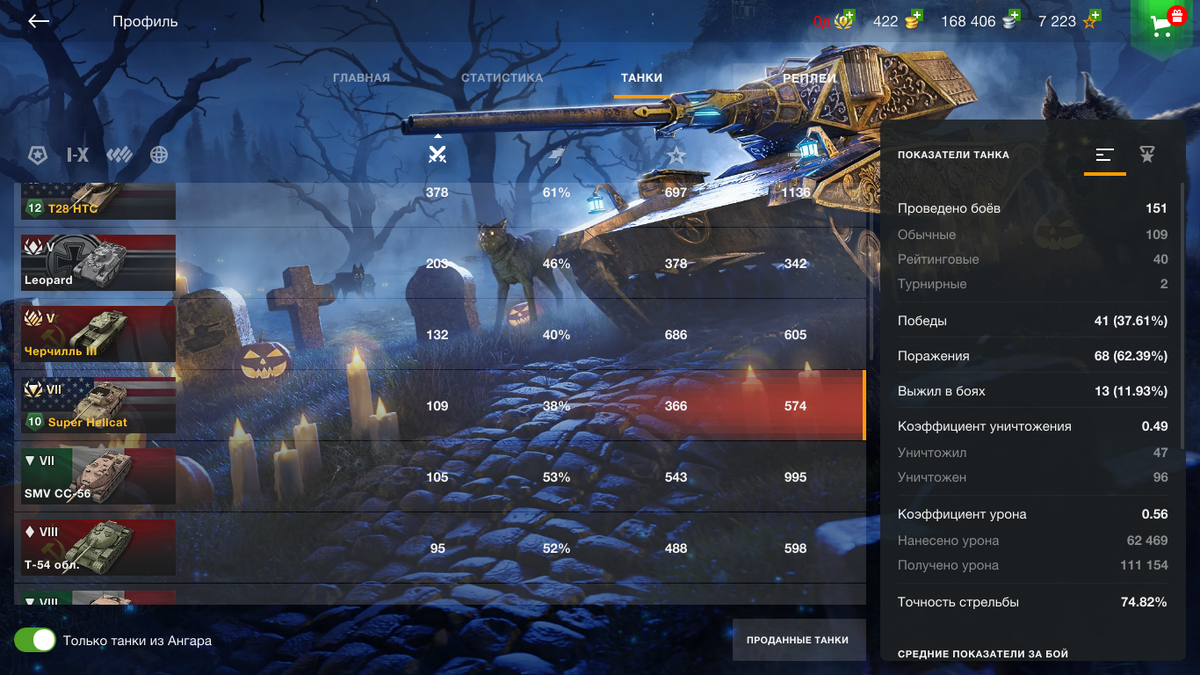This screenshot has height=675, width=1200.
Task: Toggle Только танки из Ангара switch
Action: coord(35,640)
